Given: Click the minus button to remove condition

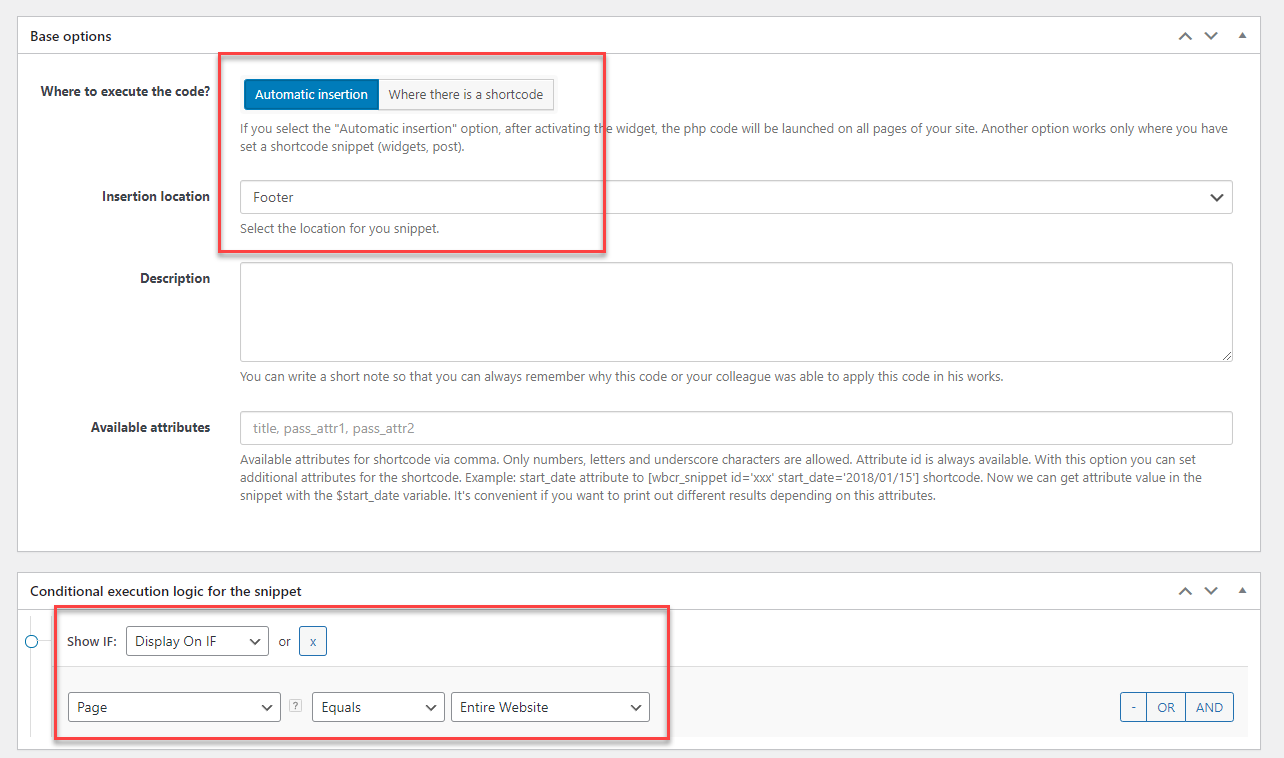Looking at the screenshot, I should click(x=1133, y=707).
